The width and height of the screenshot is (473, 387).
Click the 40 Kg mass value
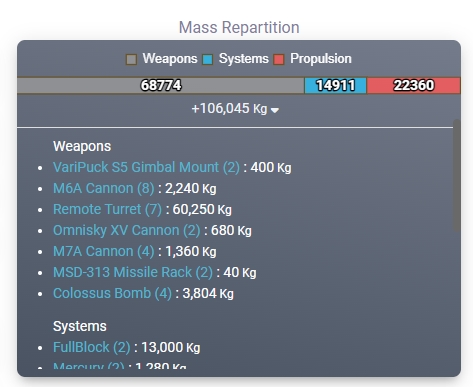pos(240,272)
